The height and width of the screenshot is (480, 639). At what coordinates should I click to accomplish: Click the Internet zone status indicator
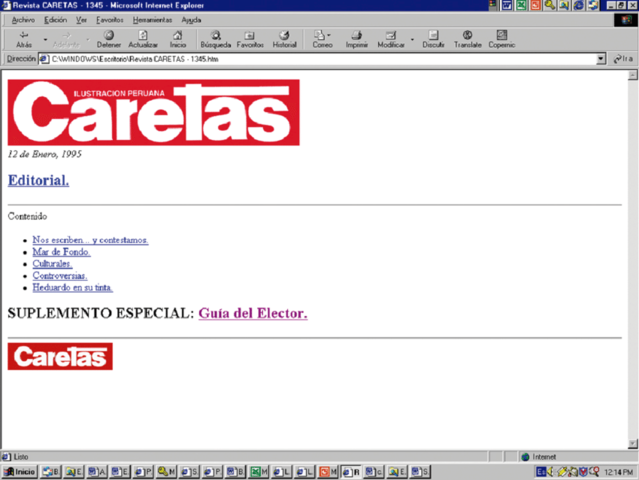pyautogui.click(x=577, y=457)
